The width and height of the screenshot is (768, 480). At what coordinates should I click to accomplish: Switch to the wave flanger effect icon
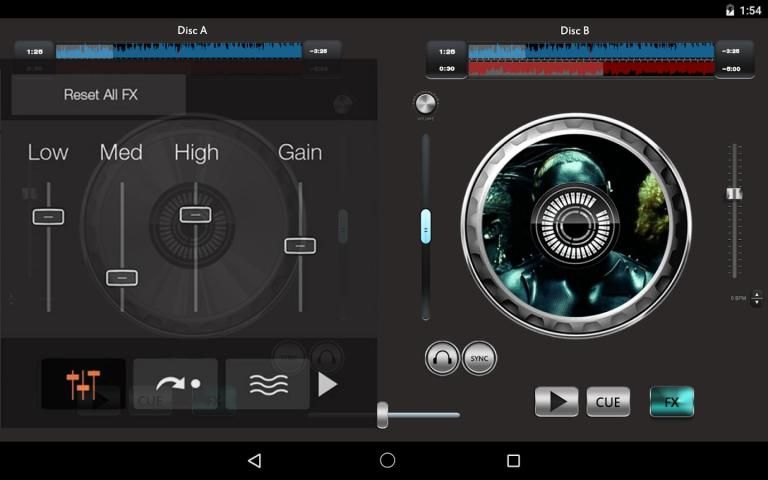(x=267, y=384)
